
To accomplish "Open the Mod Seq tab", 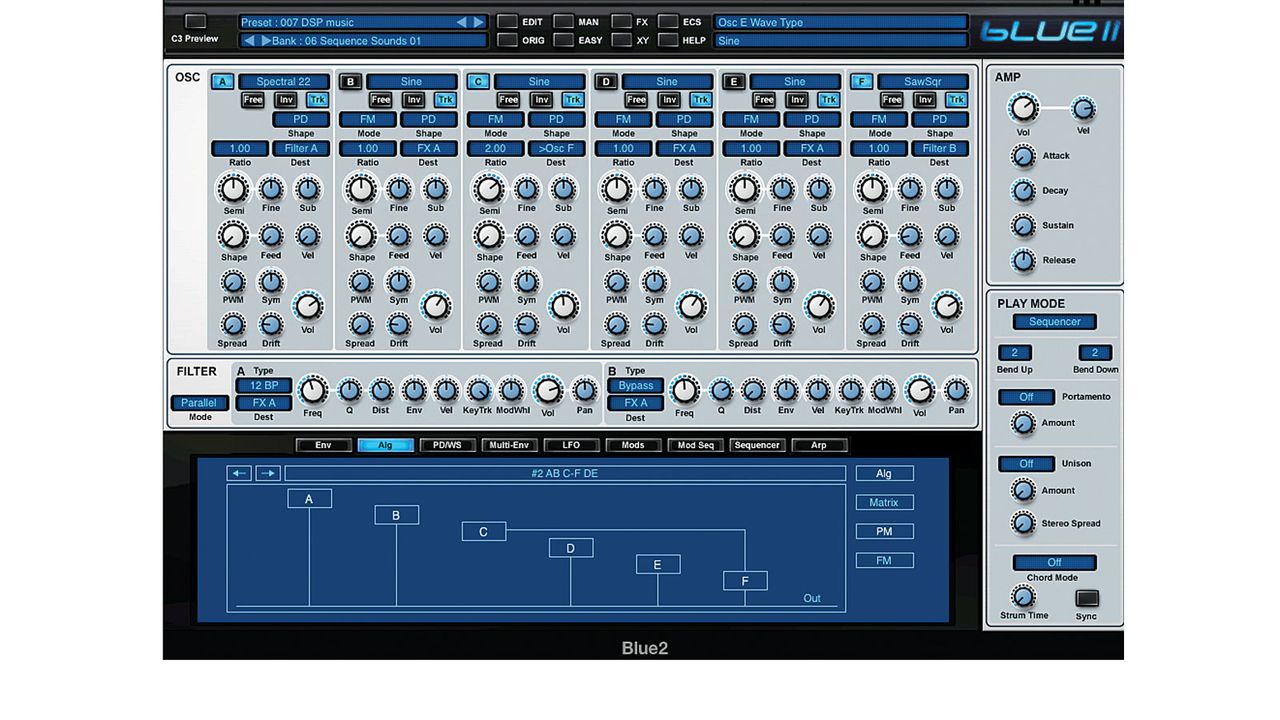I will point(695,445).
